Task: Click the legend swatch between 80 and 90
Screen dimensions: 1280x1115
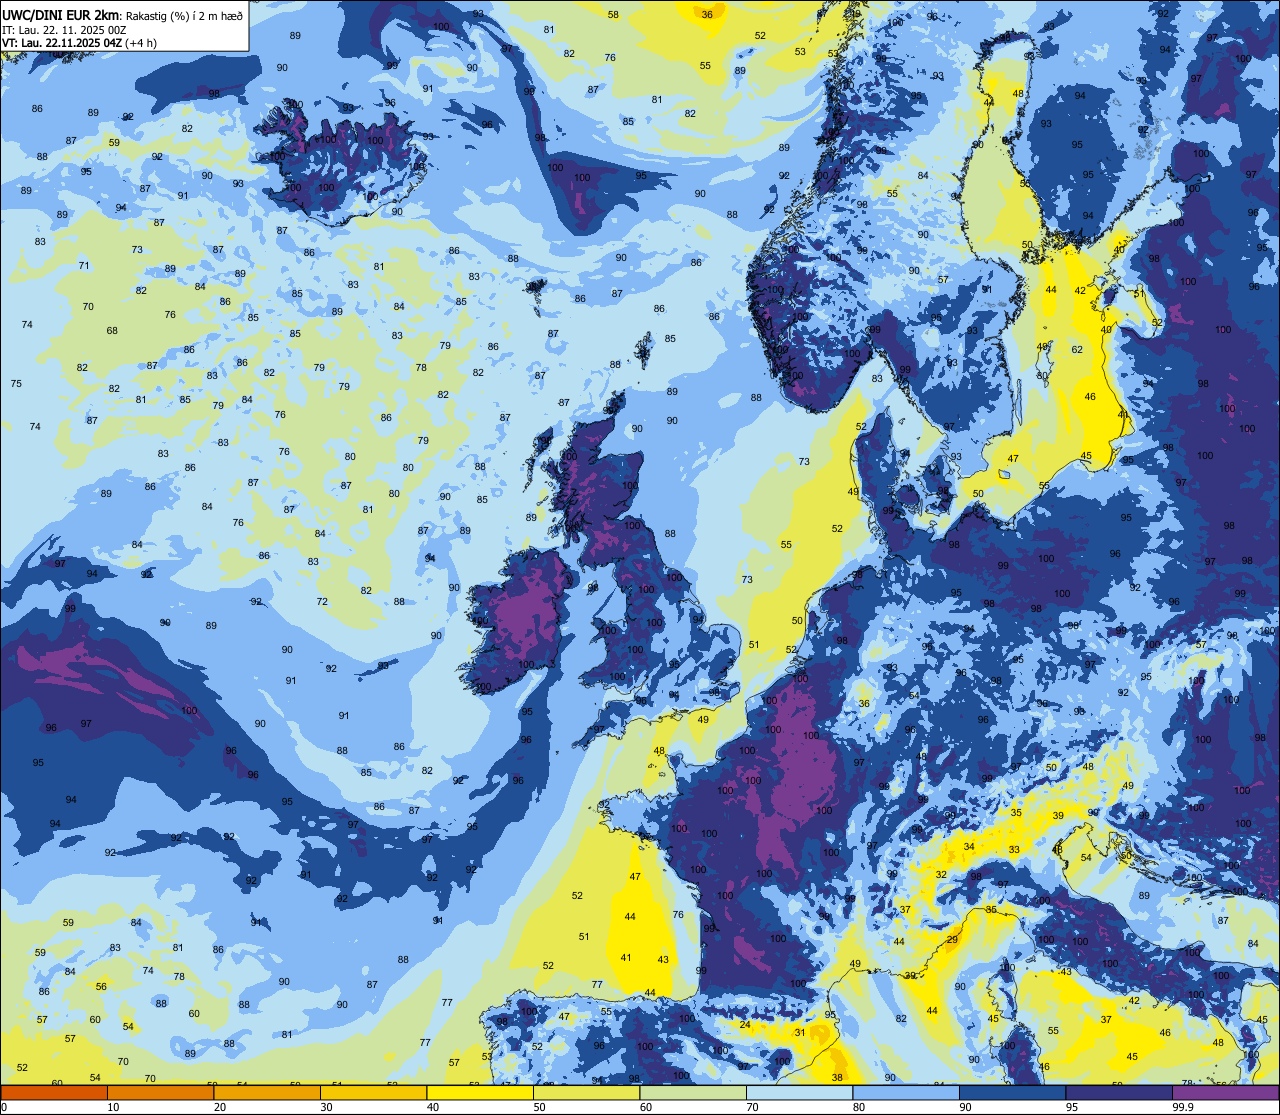Action: 906,1092
